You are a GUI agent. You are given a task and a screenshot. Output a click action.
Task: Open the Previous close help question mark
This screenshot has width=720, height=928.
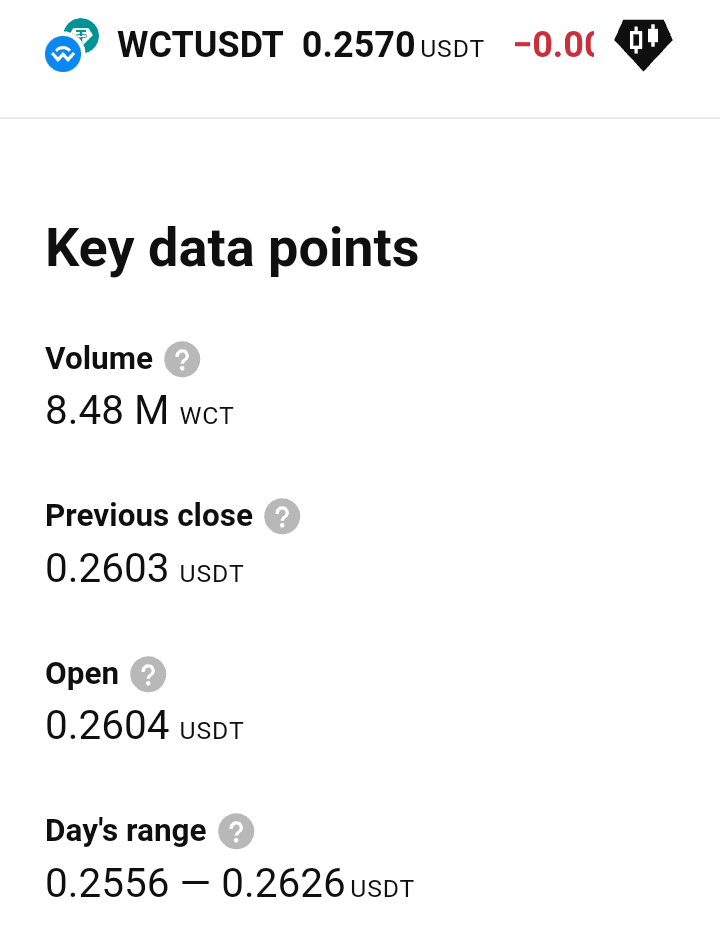pyautogui.click(x=282, y=516)
